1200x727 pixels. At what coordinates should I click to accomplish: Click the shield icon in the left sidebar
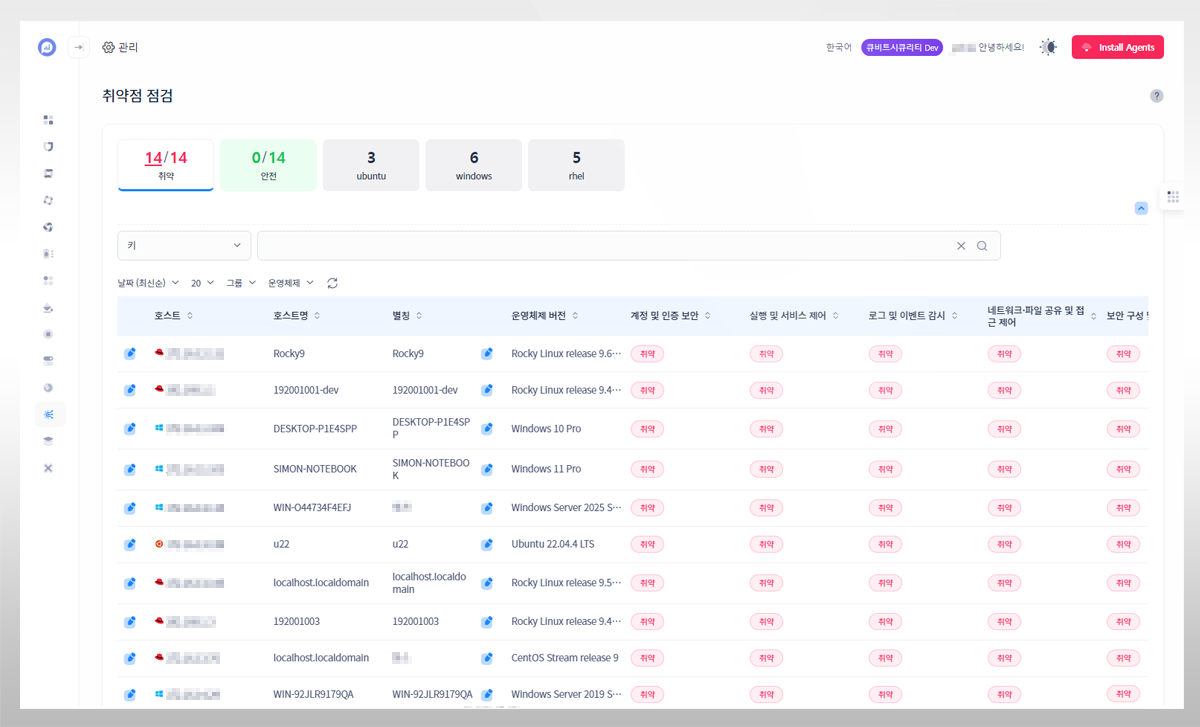point(48,147)
